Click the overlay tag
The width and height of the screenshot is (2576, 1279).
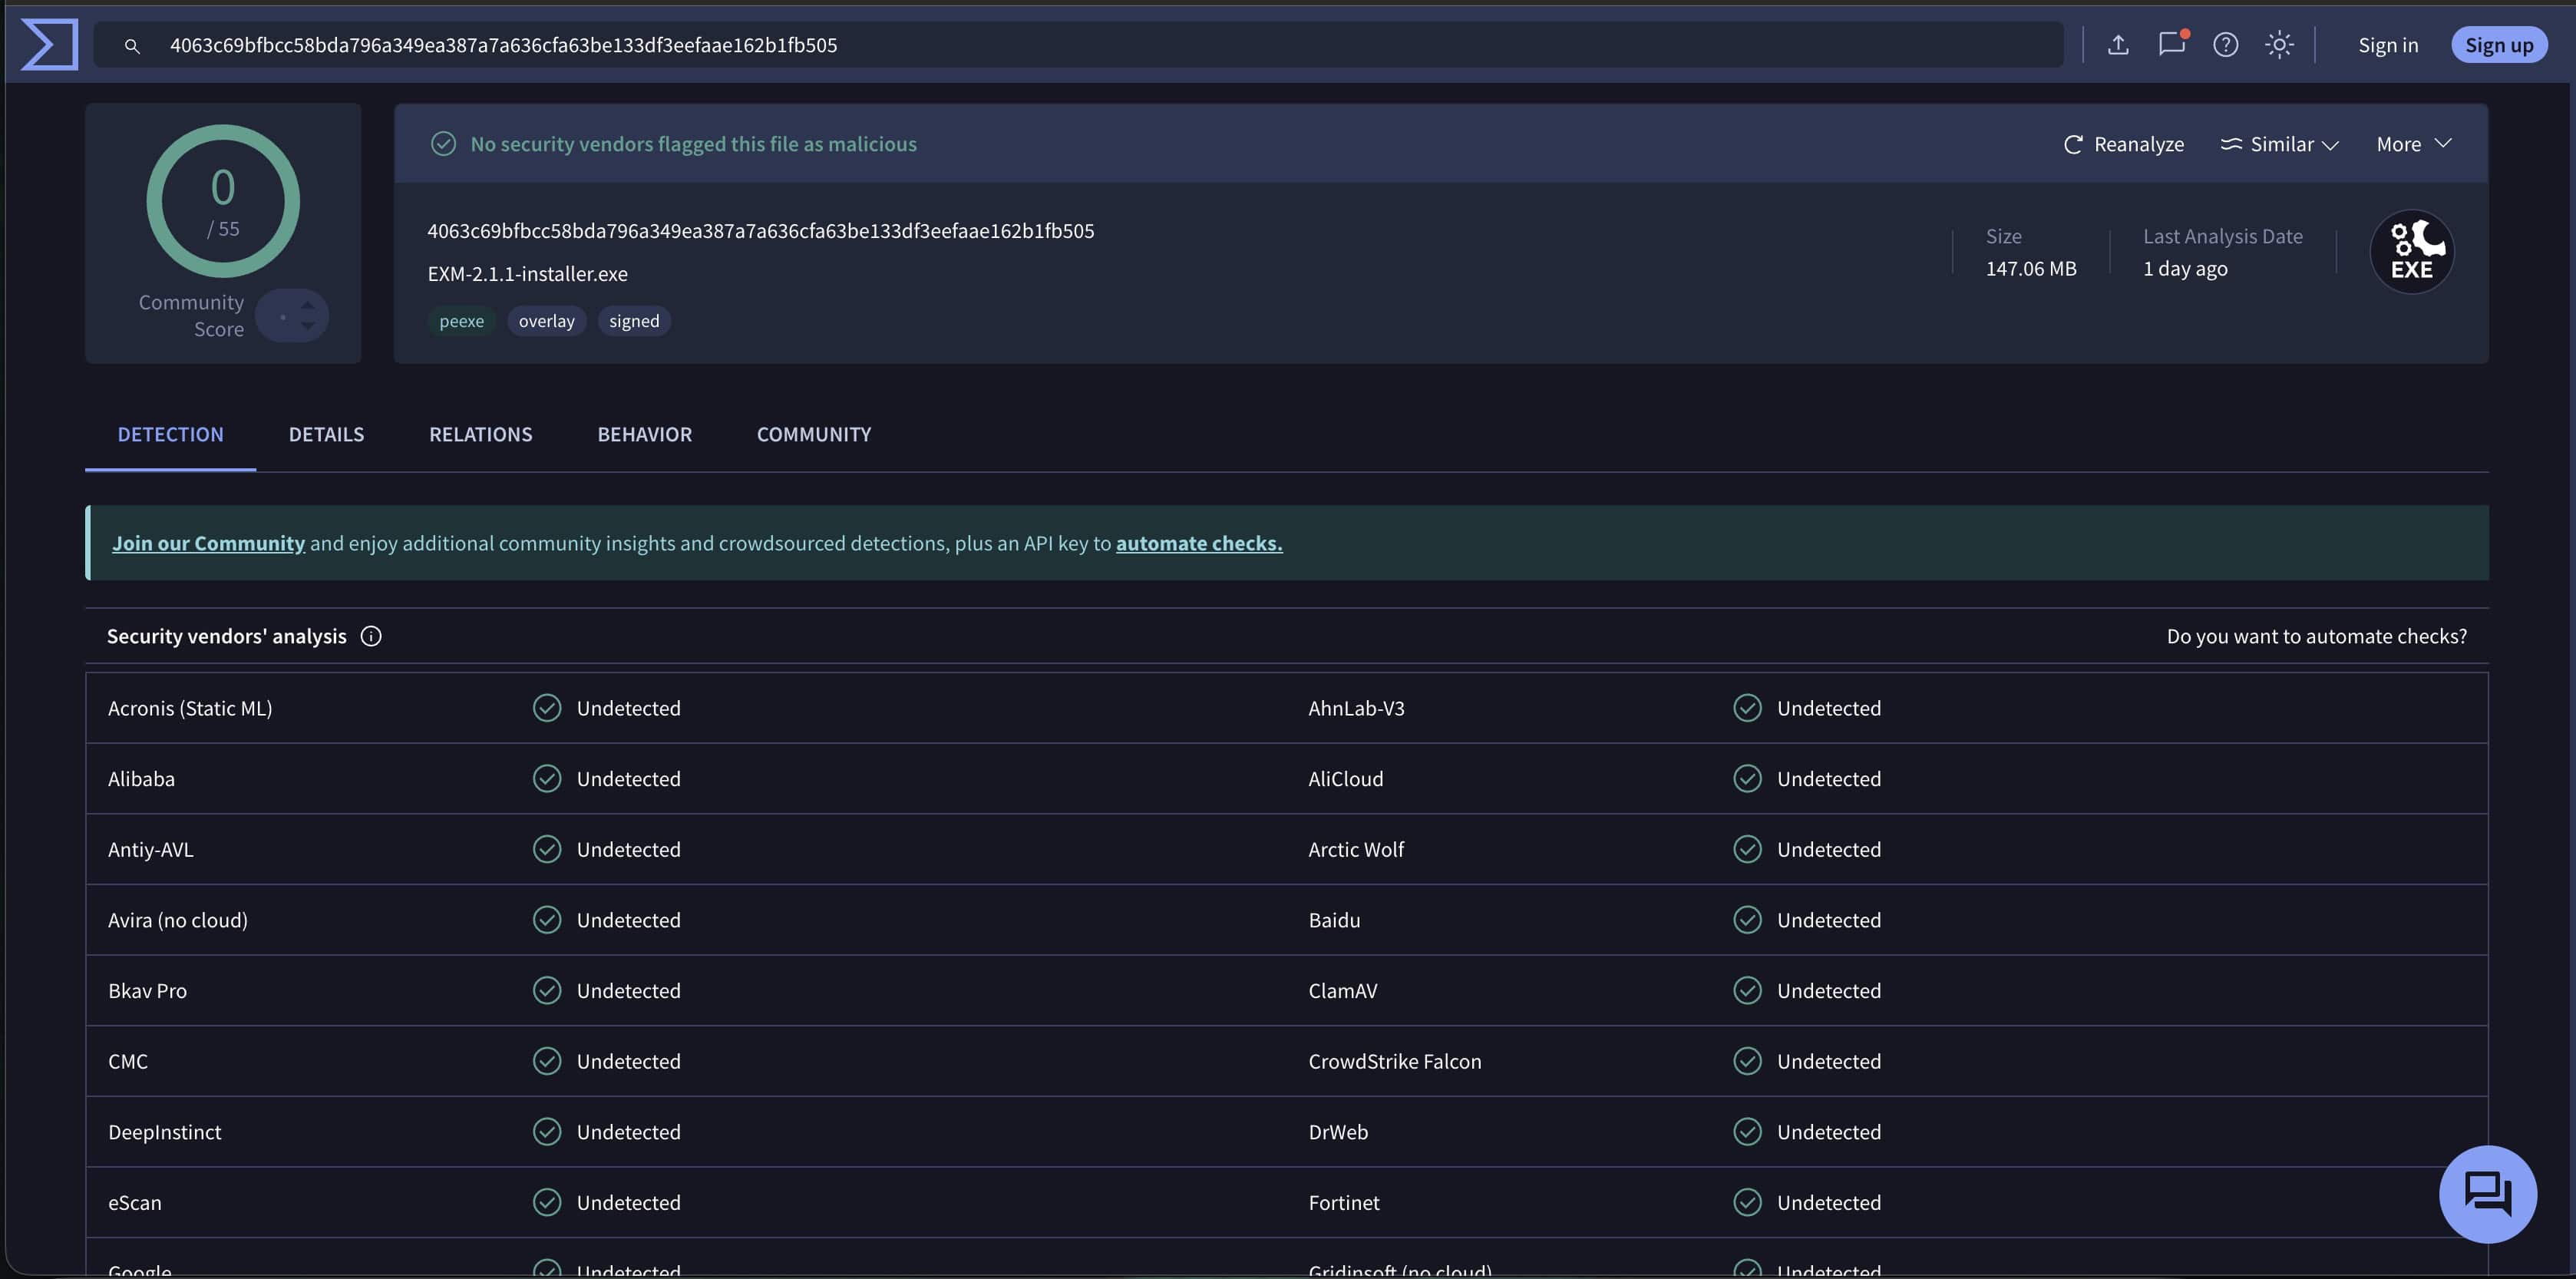(x=547, y=321)
